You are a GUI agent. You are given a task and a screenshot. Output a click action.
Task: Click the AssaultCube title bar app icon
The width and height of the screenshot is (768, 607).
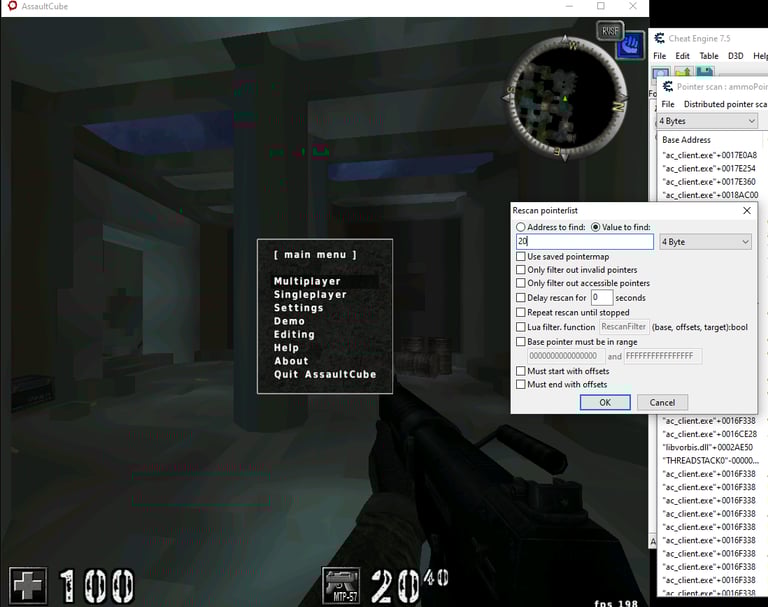click(12, 6)
